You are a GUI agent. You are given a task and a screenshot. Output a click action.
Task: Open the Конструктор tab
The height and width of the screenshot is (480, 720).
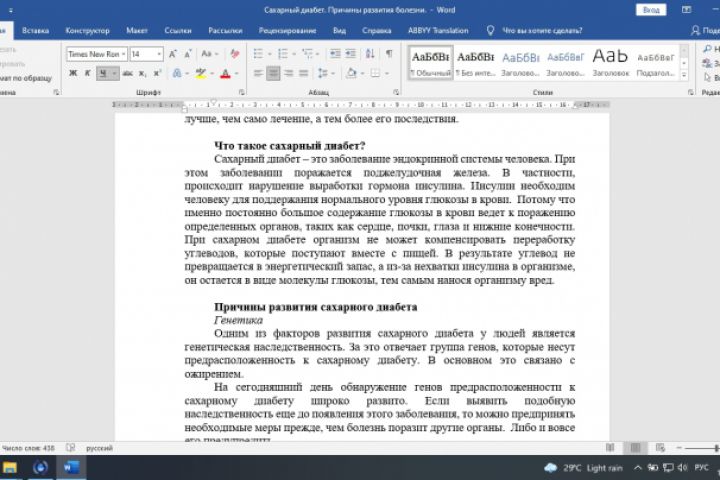87,31
